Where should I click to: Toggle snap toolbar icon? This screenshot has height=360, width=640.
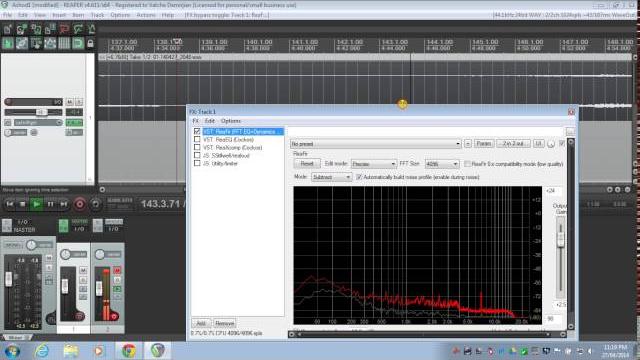(78, 43)
